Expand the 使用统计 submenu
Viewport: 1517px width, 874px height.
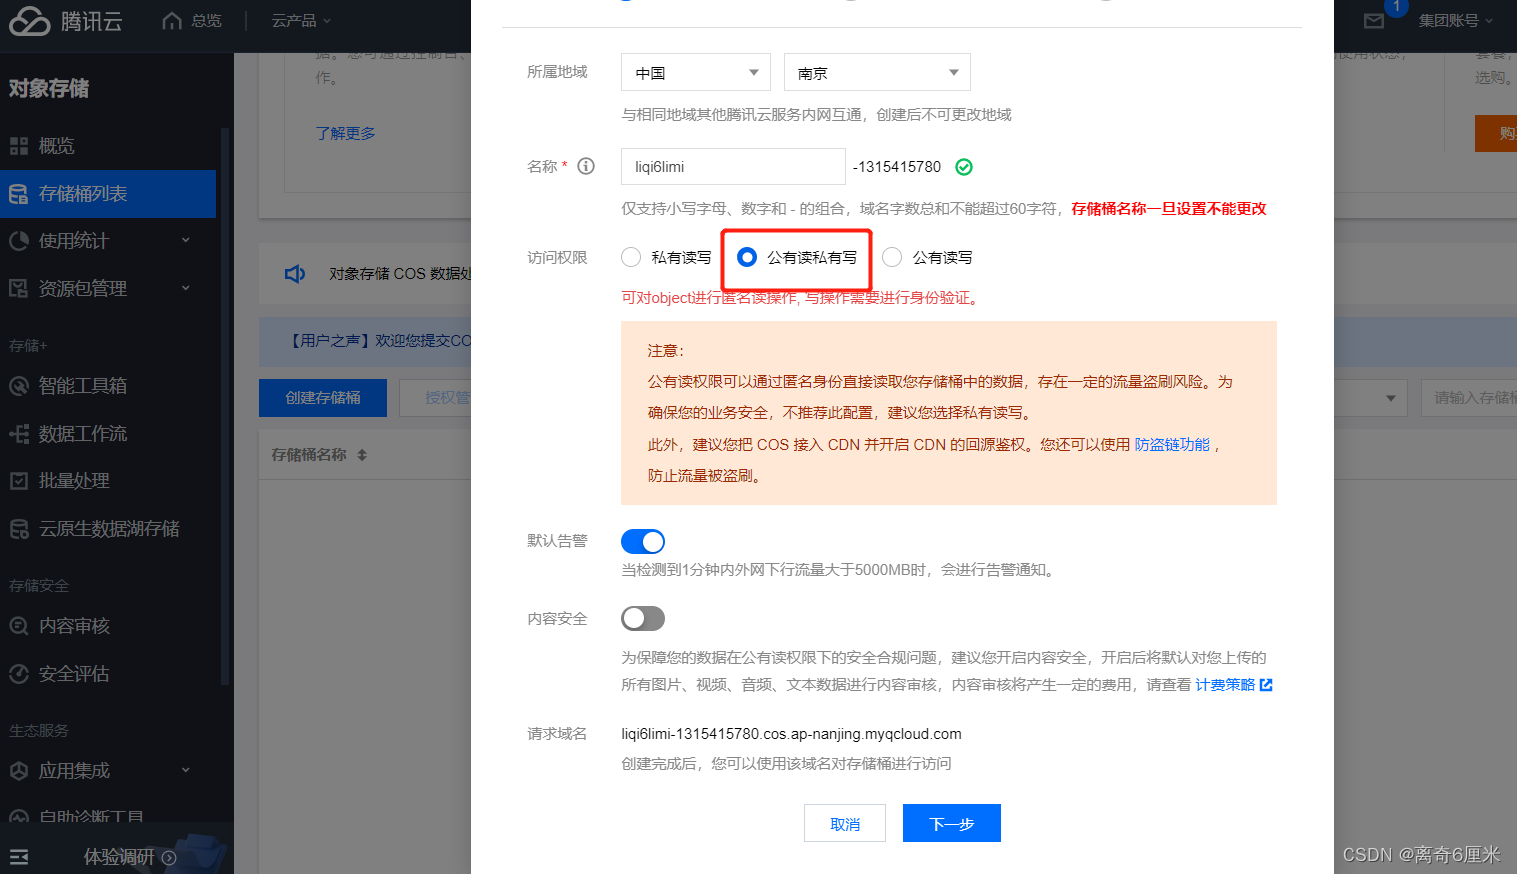pos(186,240)
